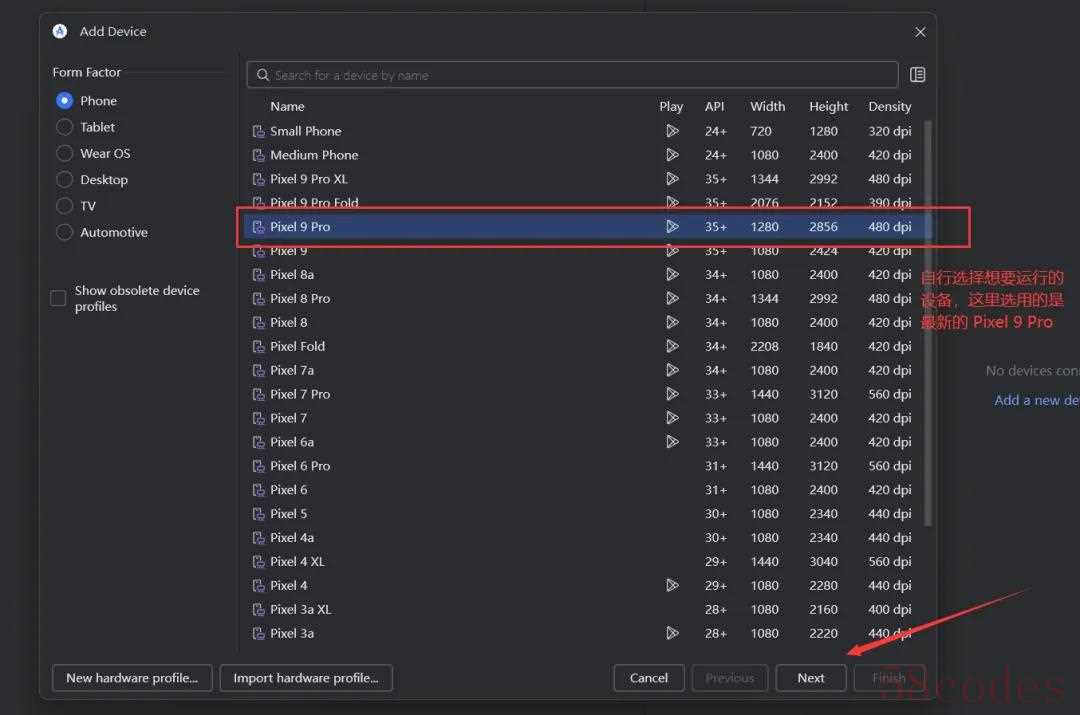Click the Play Store icon for Pixel 7 Pro
The width and height of the screenshot is (1080, 715).
coord(672,394)
